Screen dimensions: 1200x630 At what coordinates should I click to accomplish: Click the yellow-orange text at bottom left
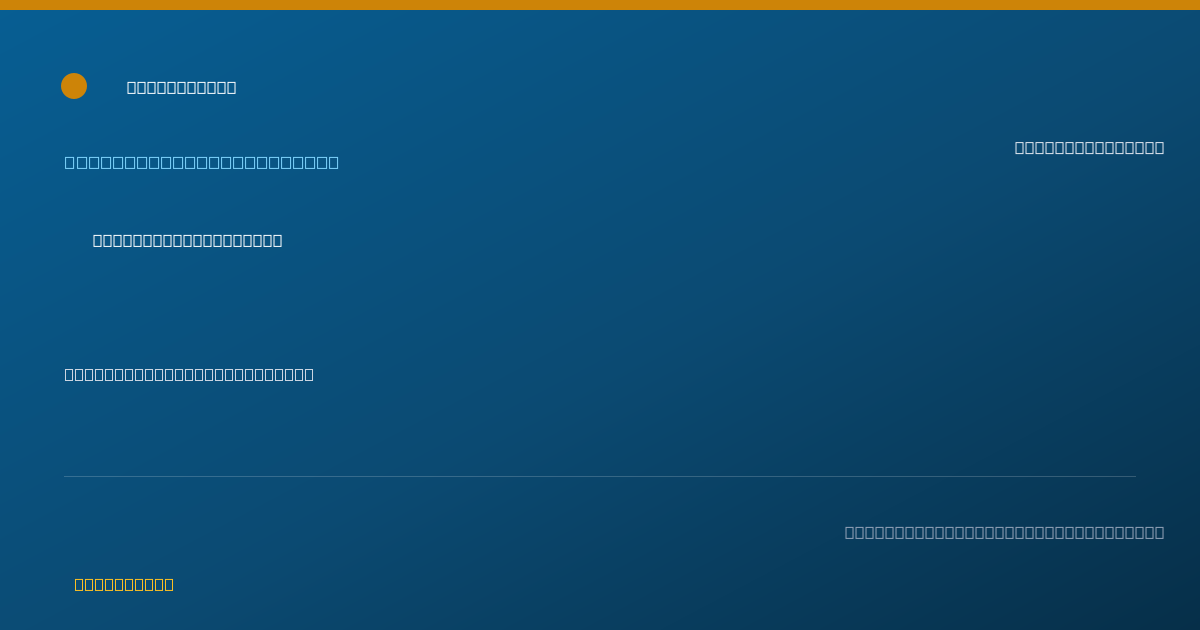point(124,584)
